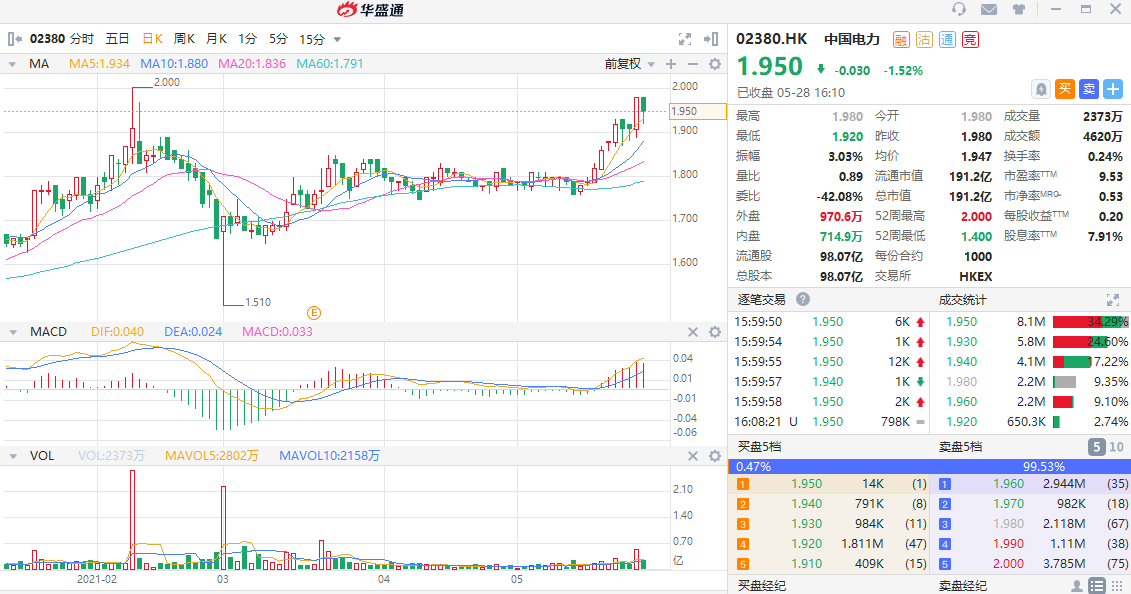Close the MACD indicator panel
This screenshot has width=1131, height=594.
[692, 332]
